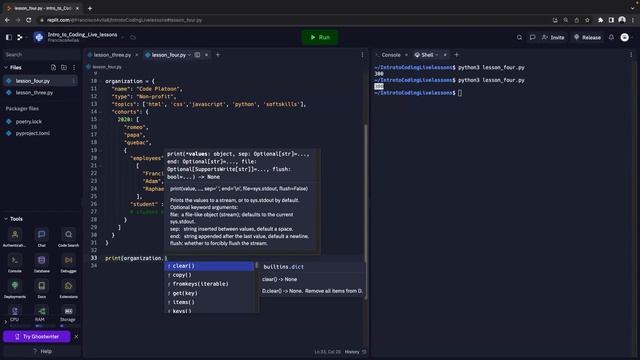
Task: Open the Deployments tool
Action: (15, 289)
